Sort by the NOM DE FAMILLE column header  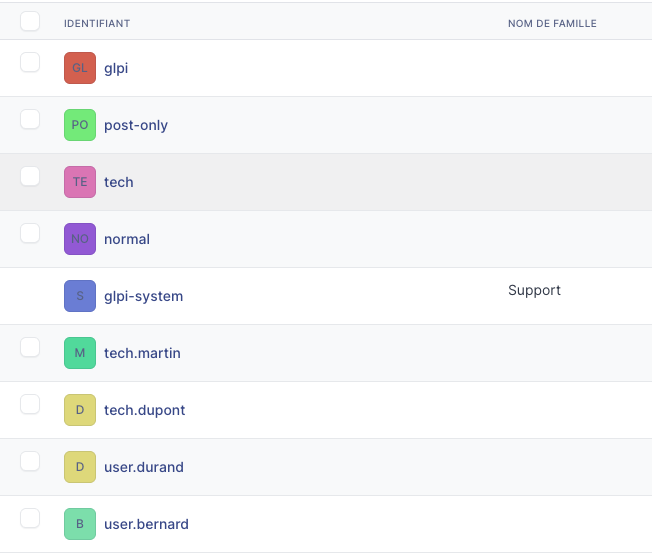tap(552, 24)
